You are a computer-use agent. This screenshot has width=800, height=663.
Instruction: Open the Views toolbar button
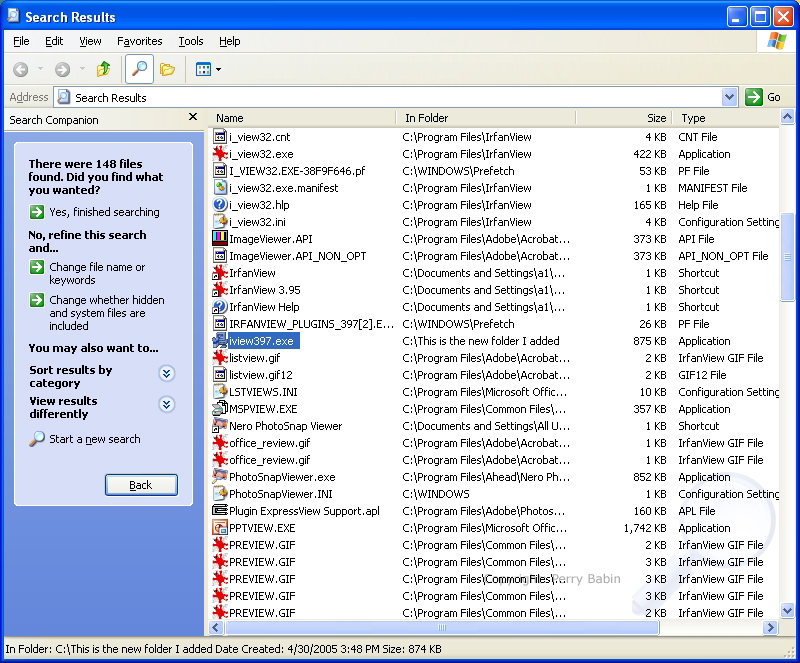(x=208, y=69)
